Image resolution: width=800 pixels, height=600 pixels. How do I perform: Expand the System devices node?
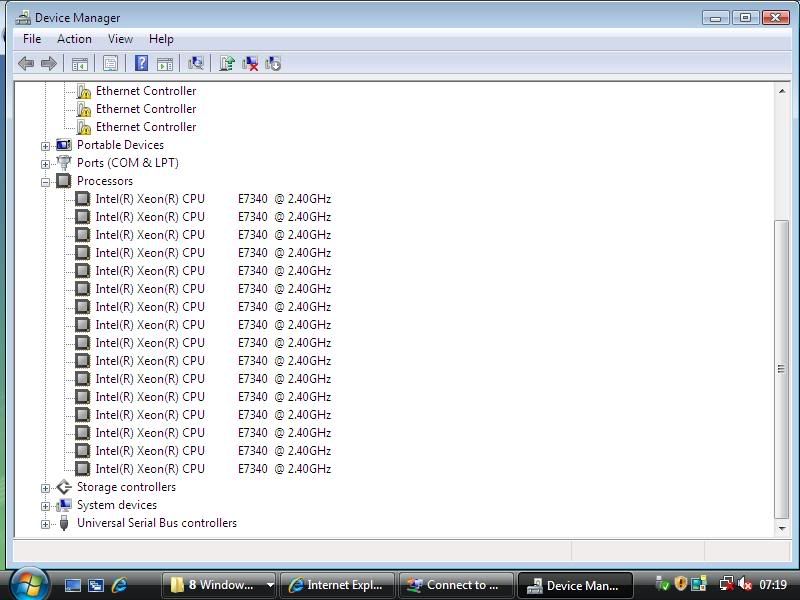[x=45, y=506]
